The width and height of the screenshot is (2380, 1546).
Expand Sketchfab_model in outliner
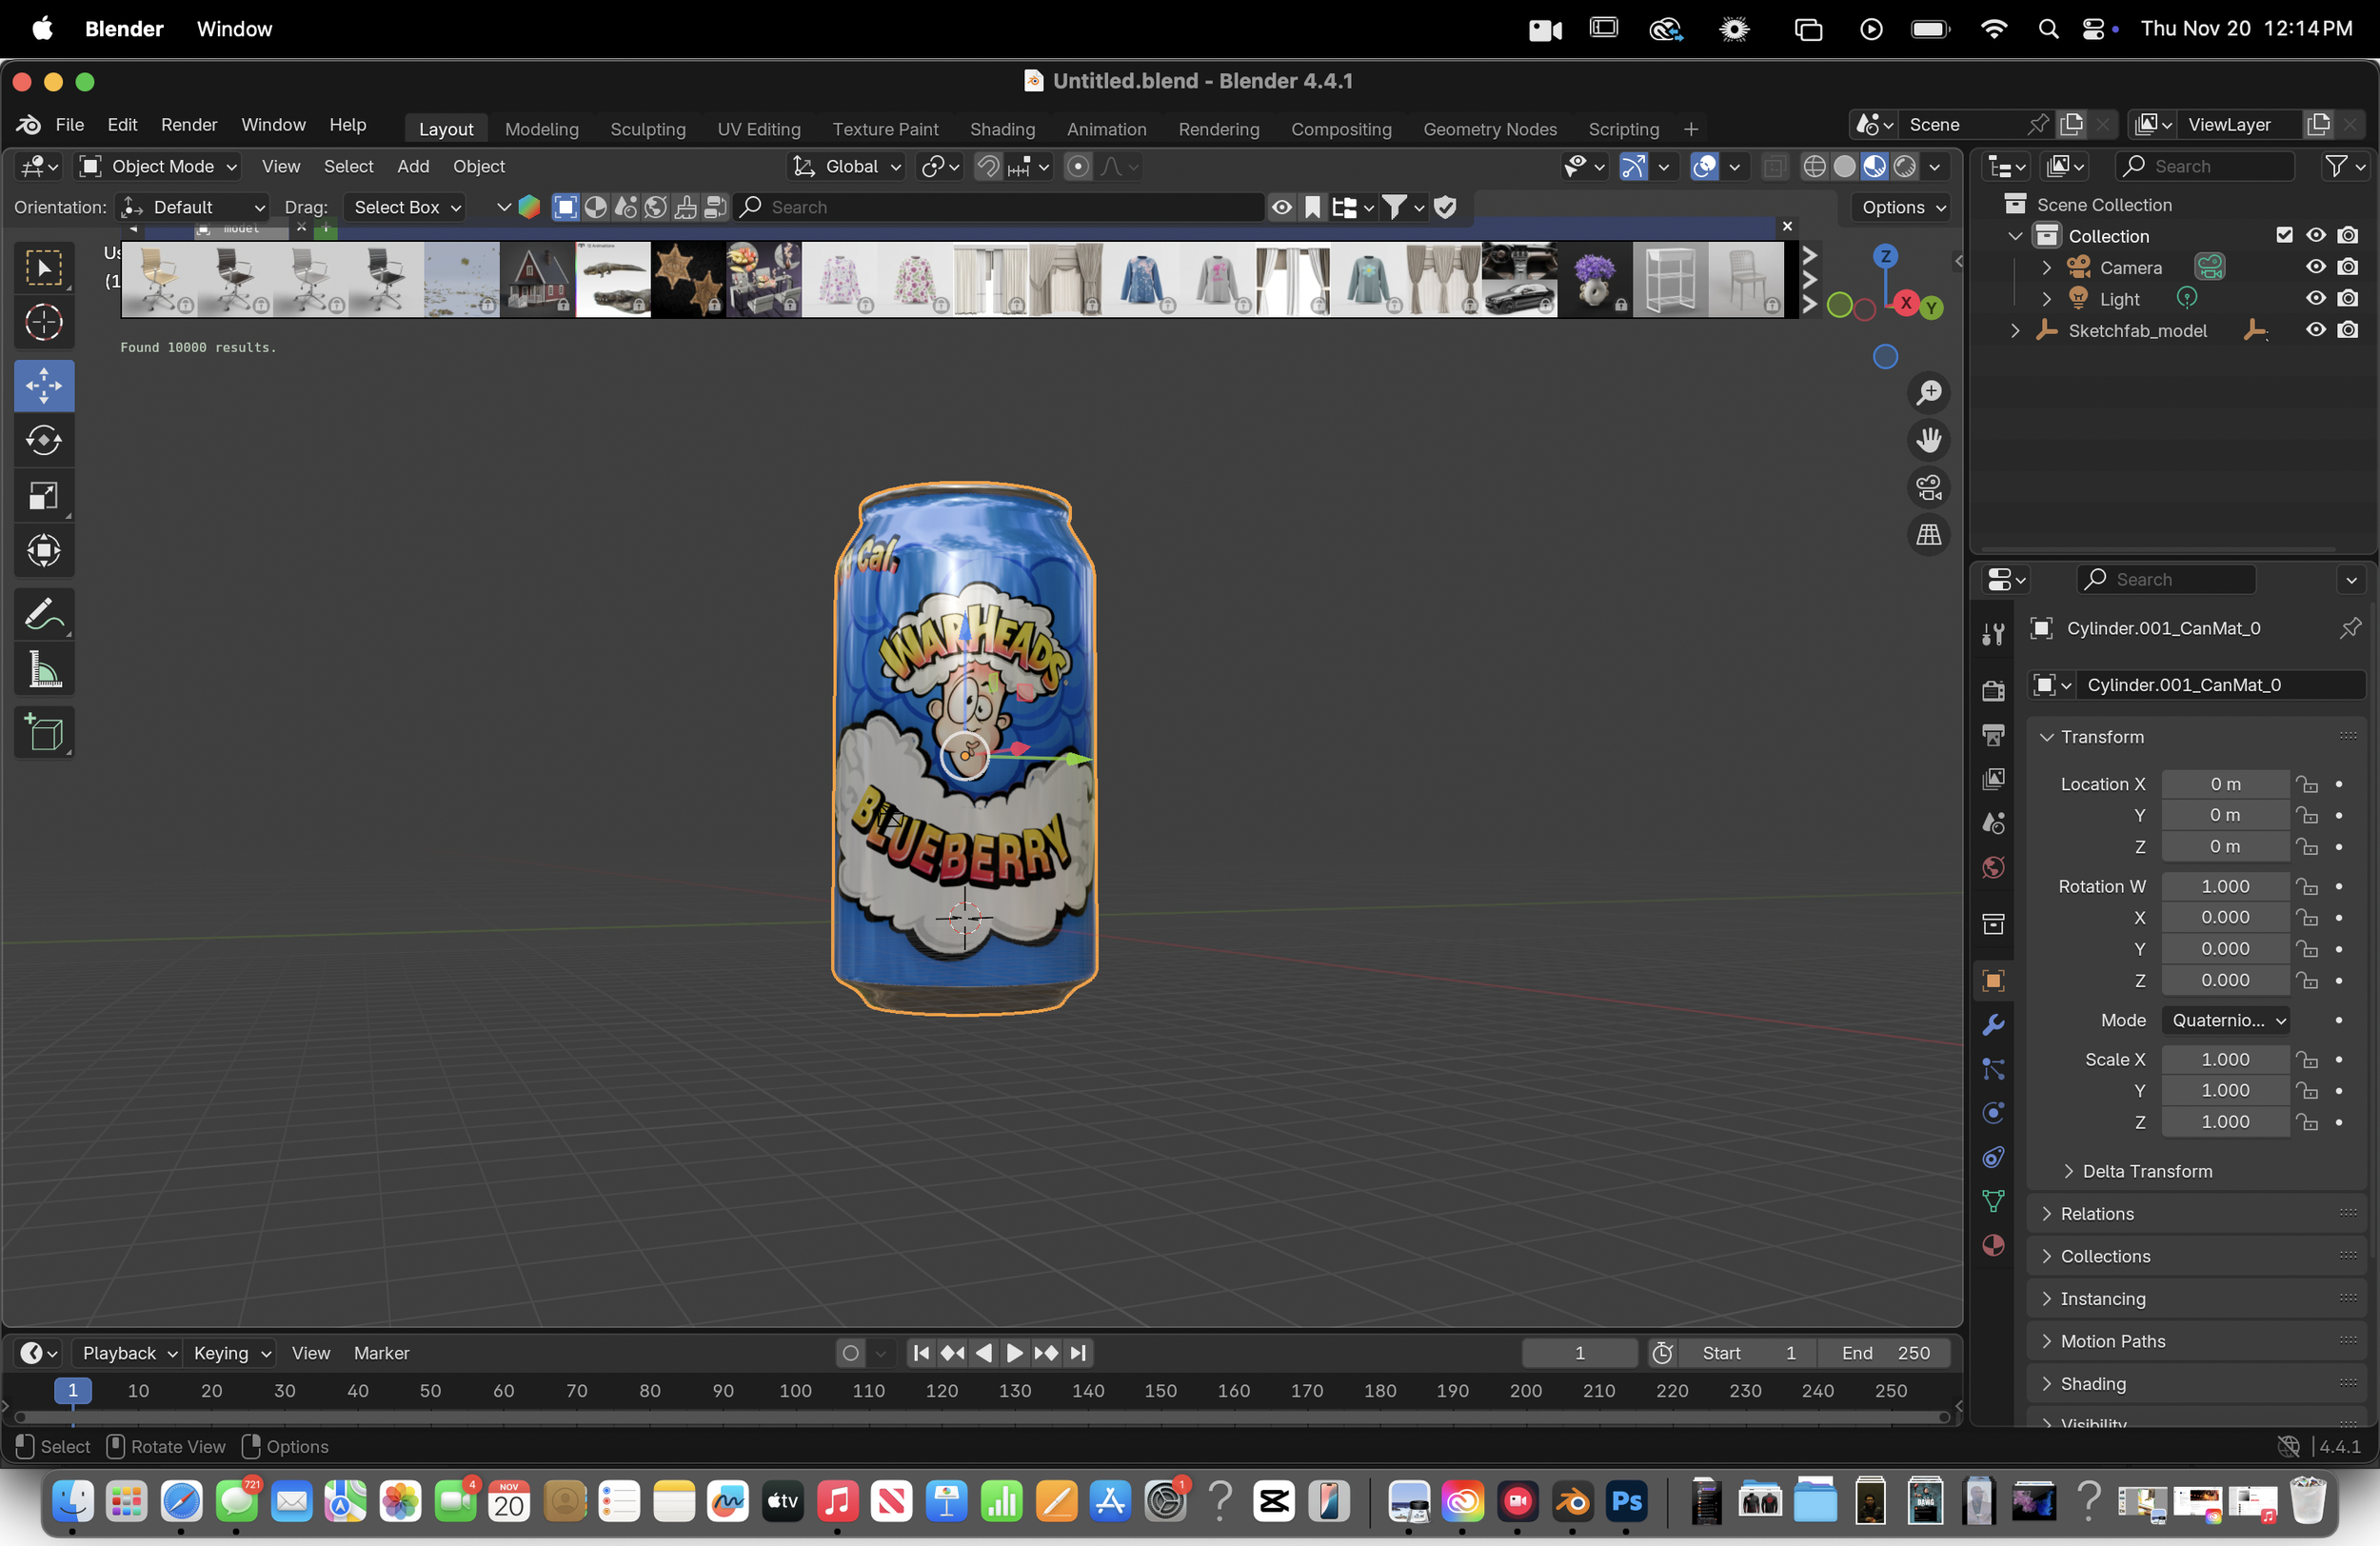(x=2014, y=331)
